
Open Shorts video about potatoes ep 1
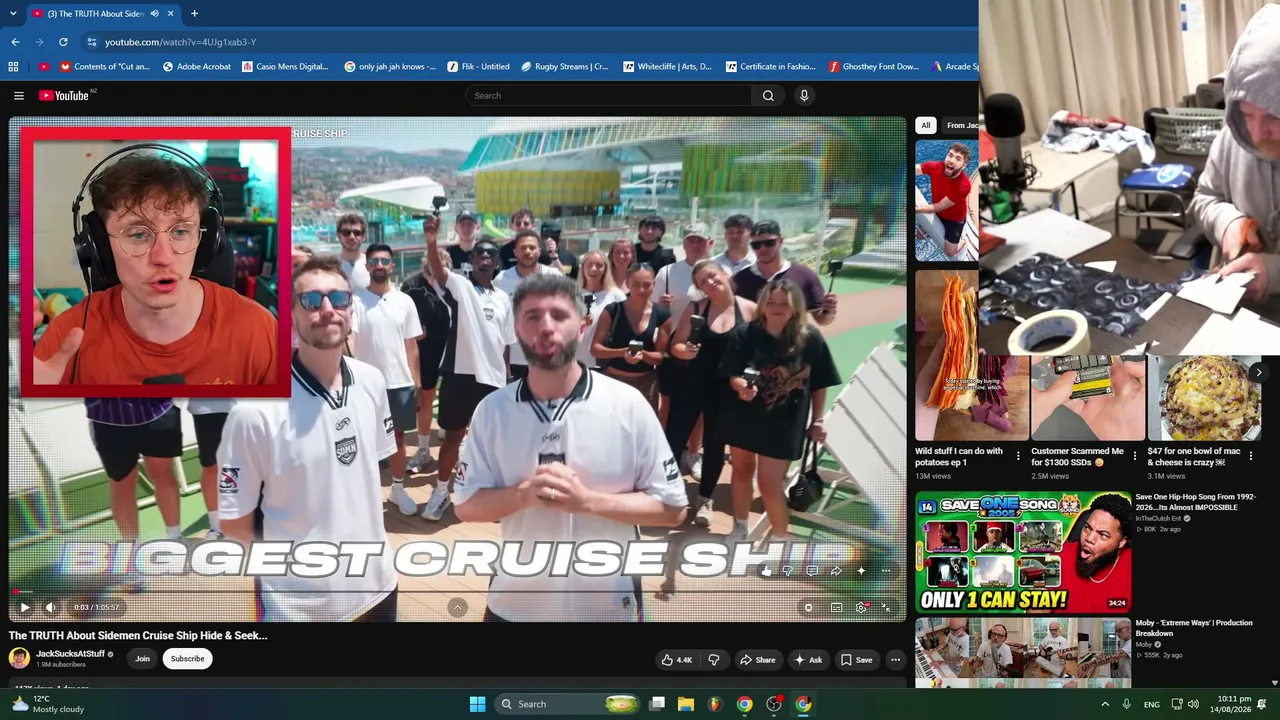(971, 355)
